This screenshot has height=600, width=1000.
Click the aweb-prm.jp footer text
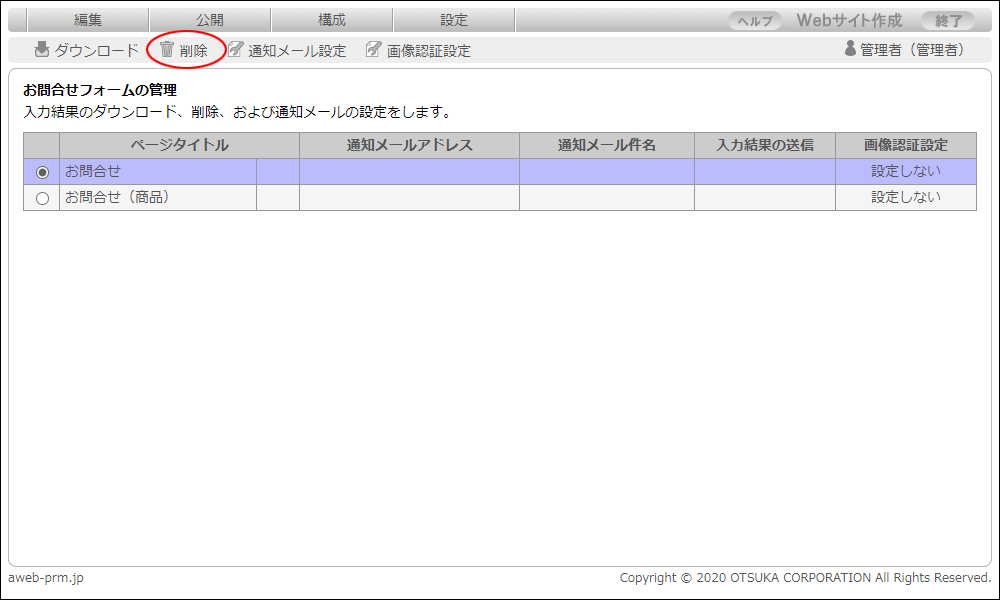coord(46,578)
